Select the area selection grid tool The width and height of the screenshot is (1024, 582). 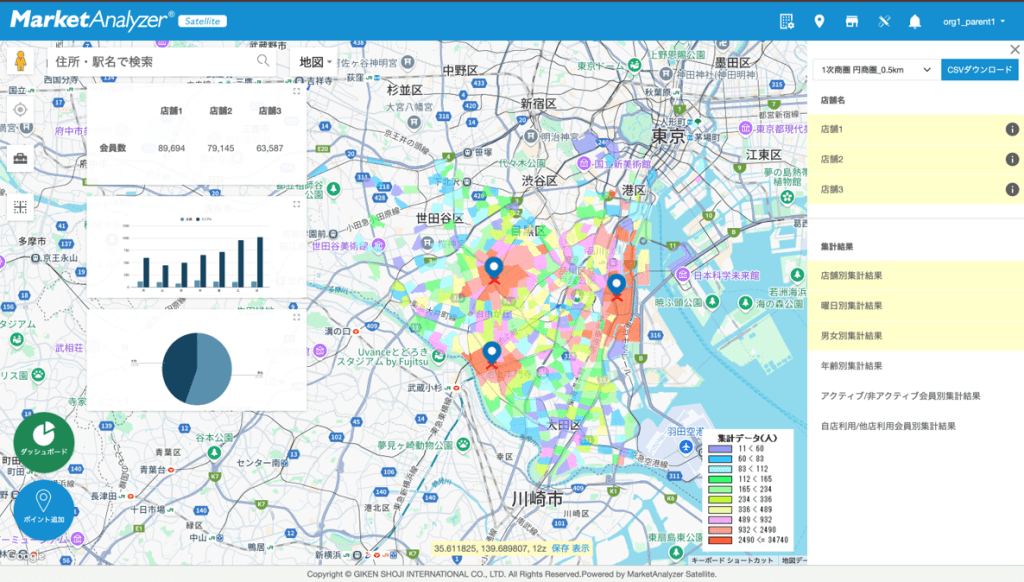click(x=20, y=208)
